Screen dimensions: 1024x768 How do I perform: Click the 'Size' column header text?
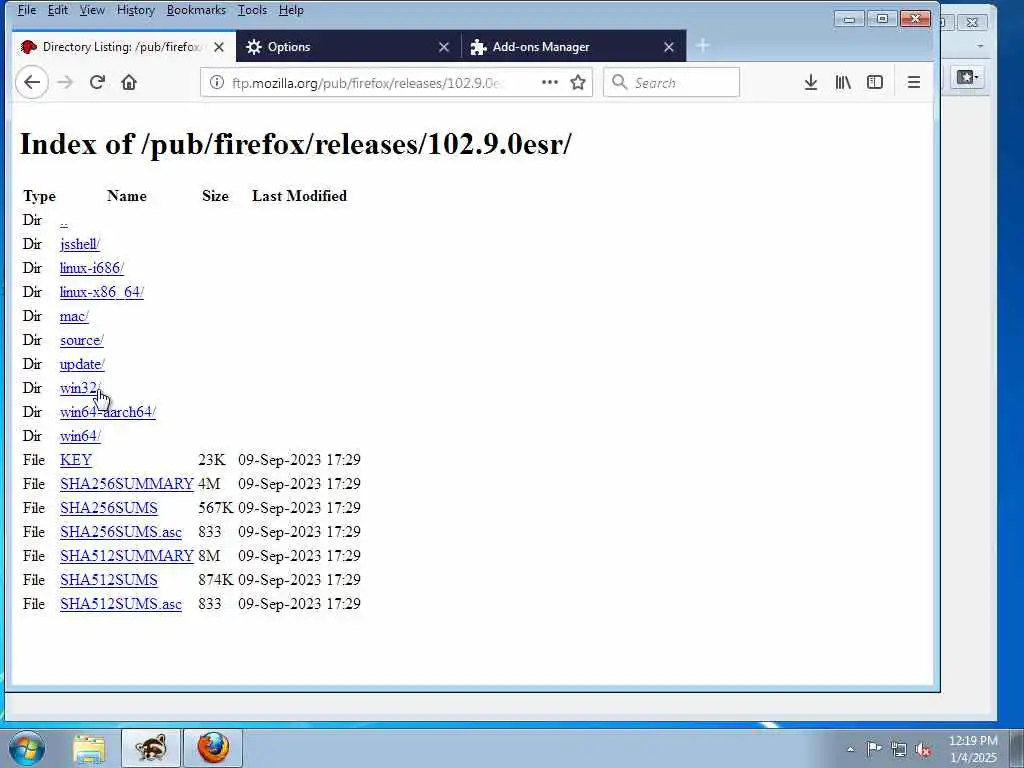click(x=215, y=196)
